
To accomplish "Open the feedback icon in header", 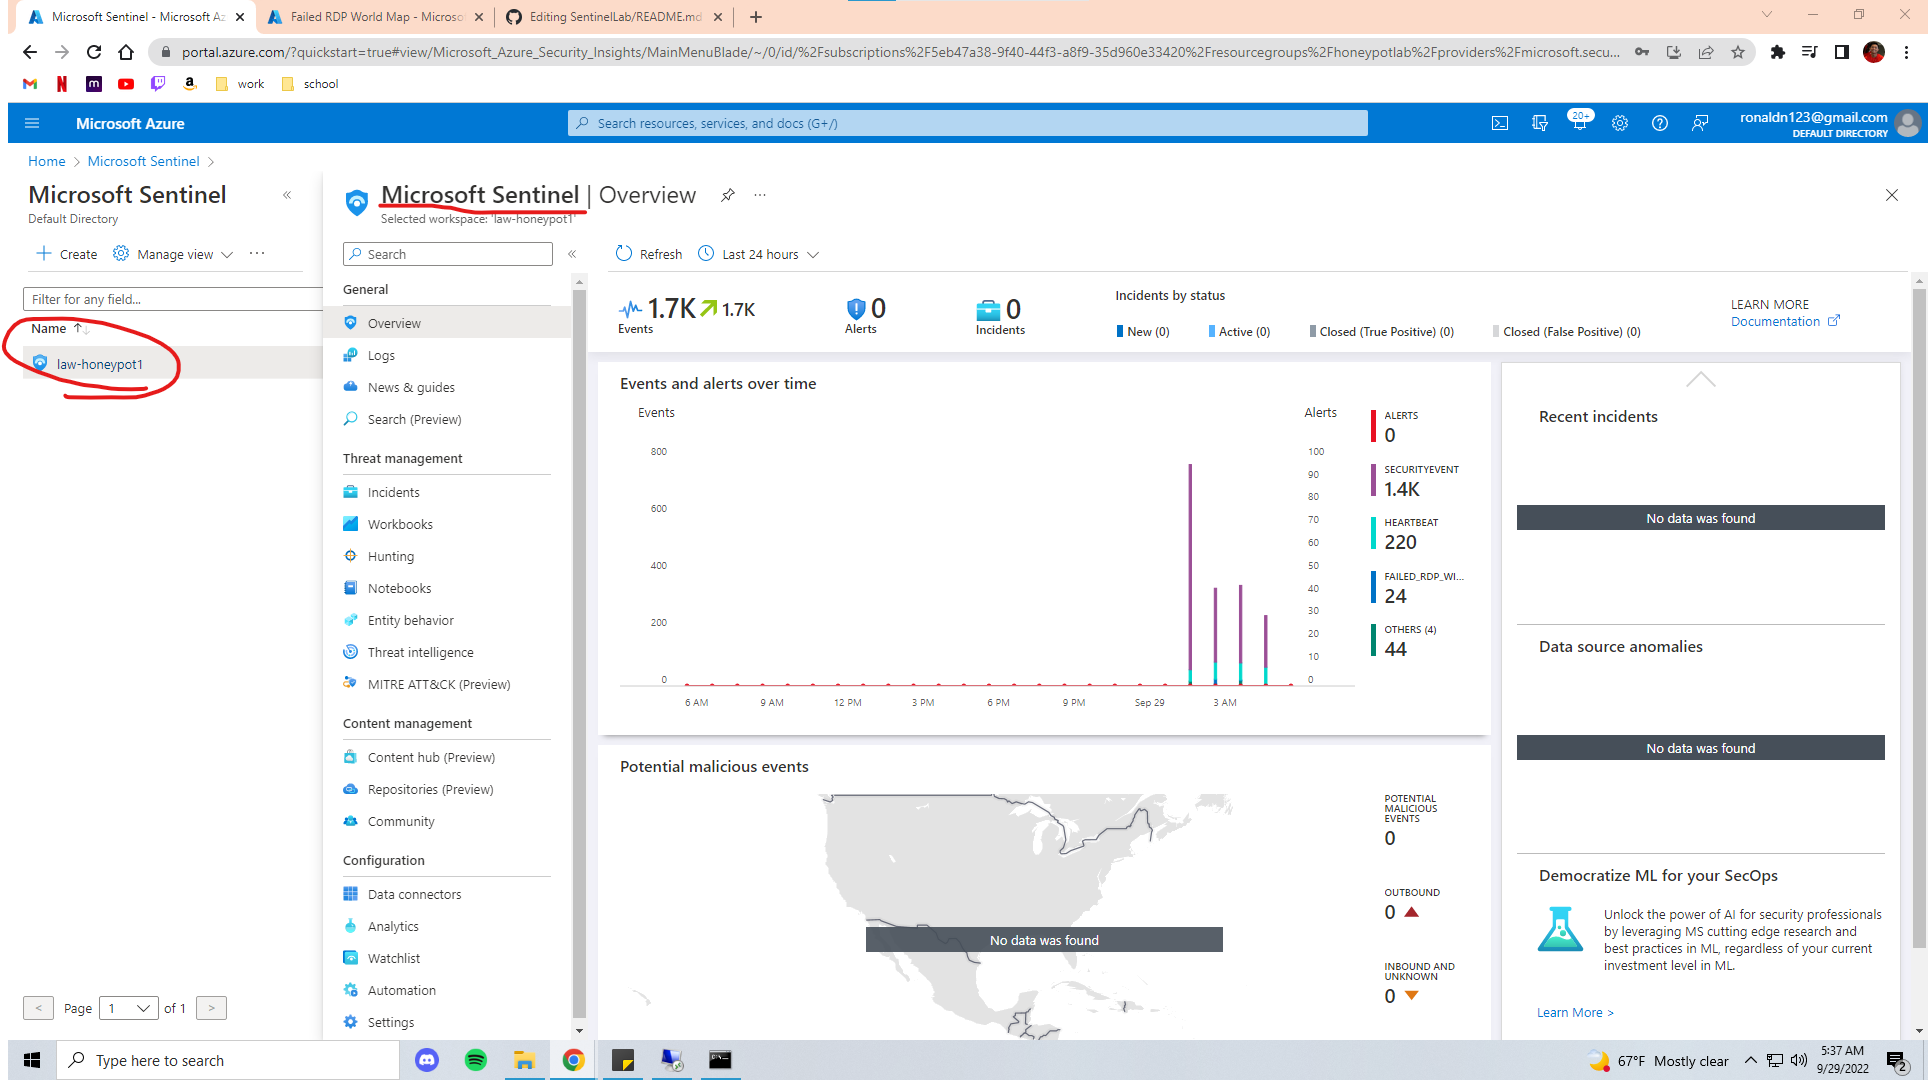I will [x=1700, y=123].
